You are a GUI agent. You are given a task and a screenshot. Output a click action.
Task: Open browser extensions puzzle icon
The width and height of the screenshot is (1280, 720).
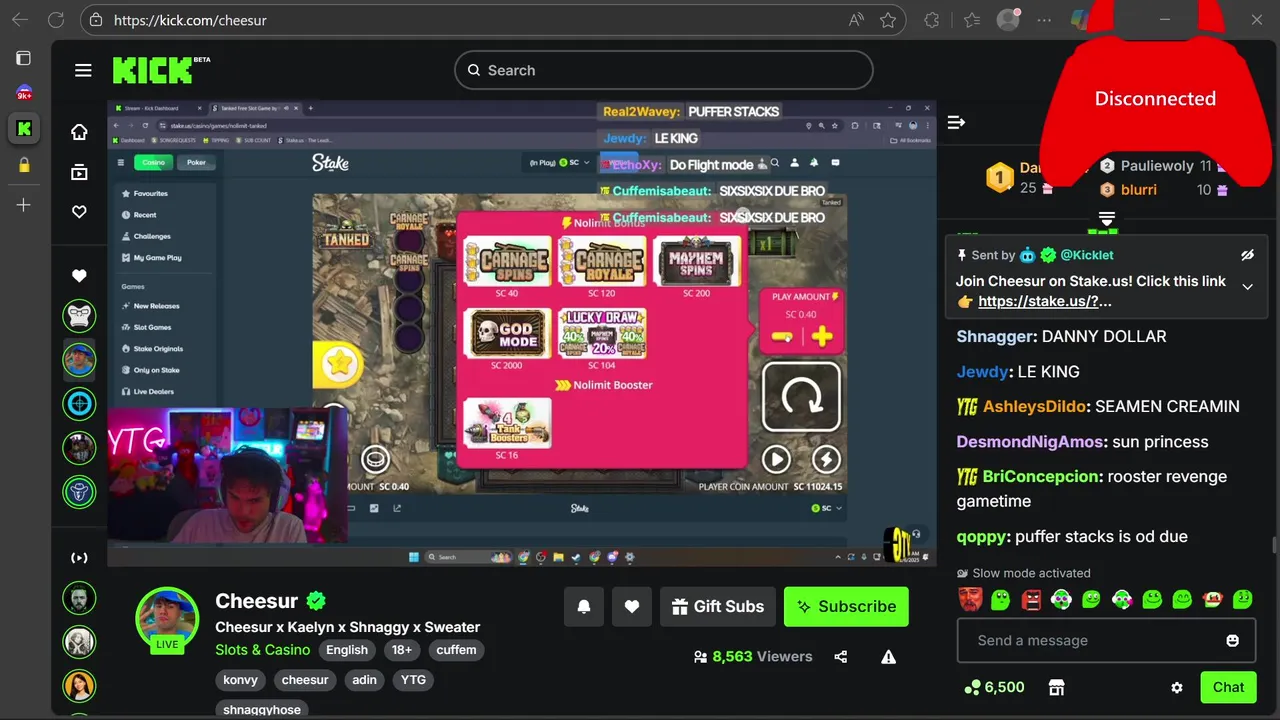[932, 20]
